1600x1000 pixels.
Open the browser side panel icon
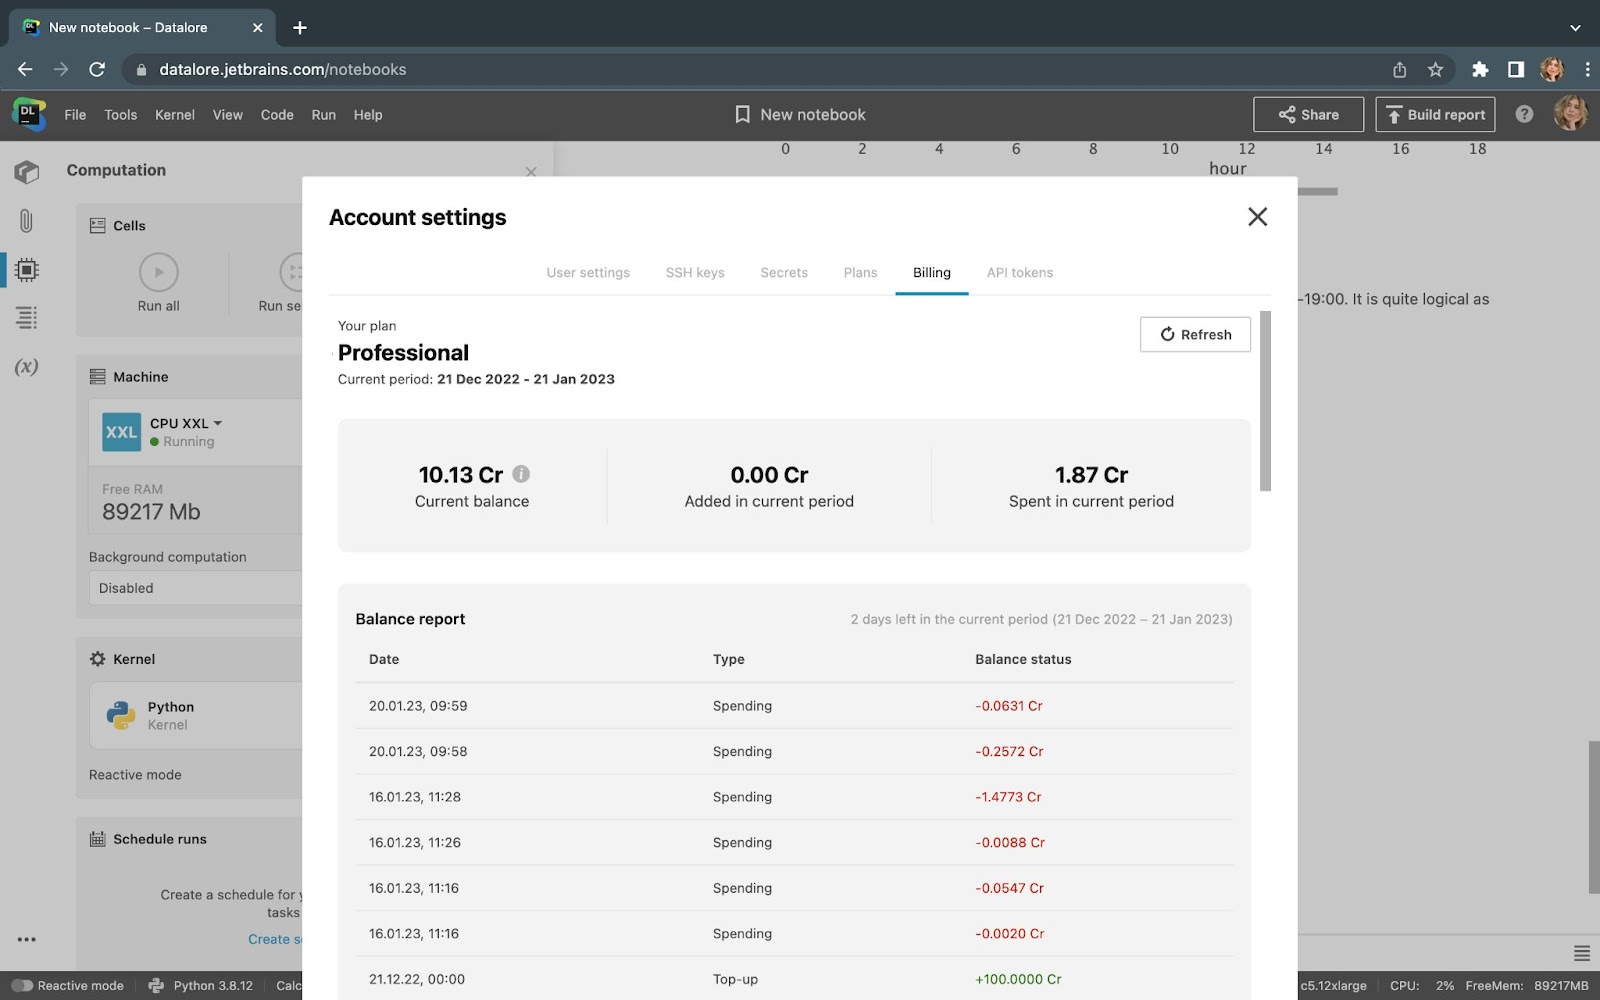pos(1516,69)
